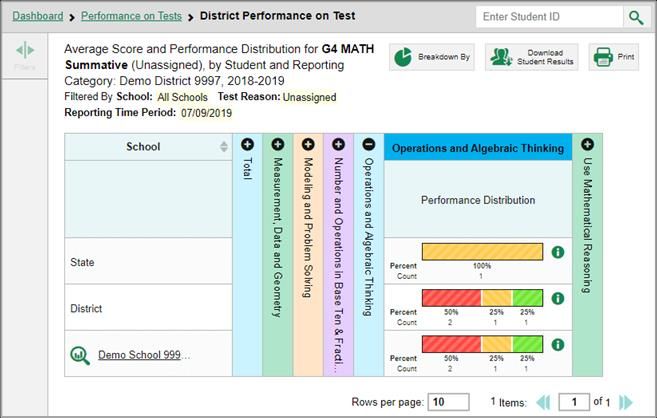
Task: Click the page number input field
Action: pos(574,402)
